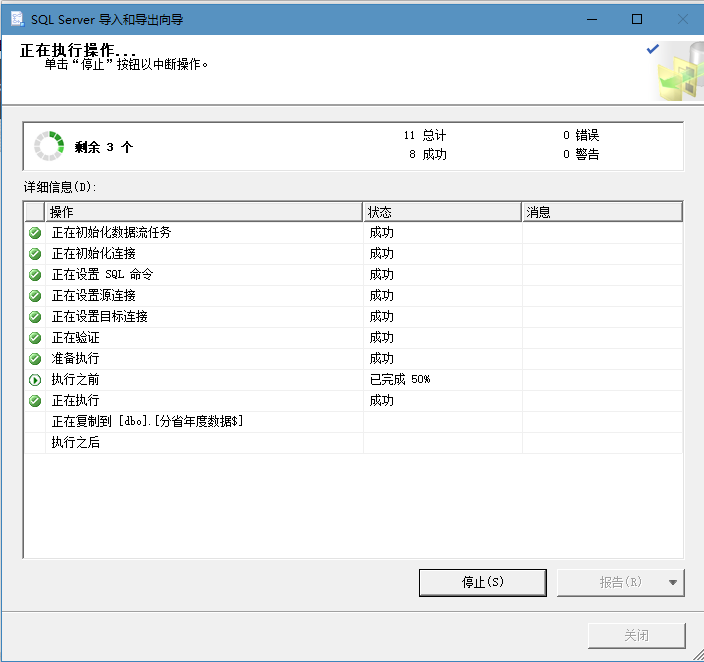This screenshot has width=704, height=662.
Task: Click success icon for 正在设置源连接
Action: [x=35, y=296]
